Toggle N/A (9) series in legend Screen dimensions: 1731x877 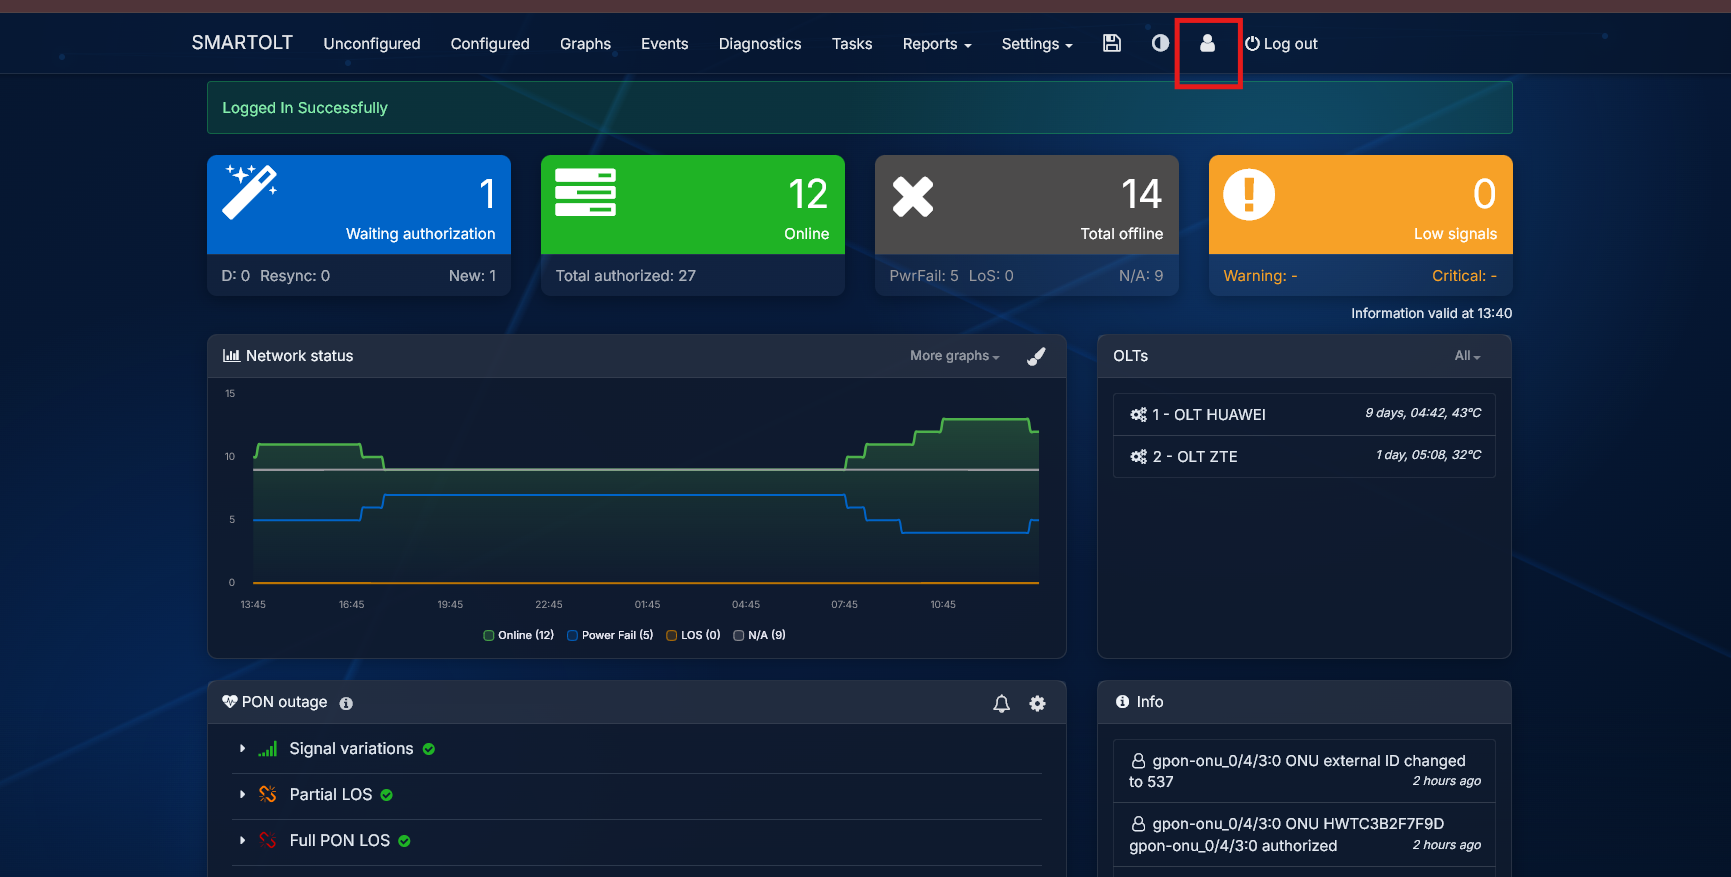(759, 636)
